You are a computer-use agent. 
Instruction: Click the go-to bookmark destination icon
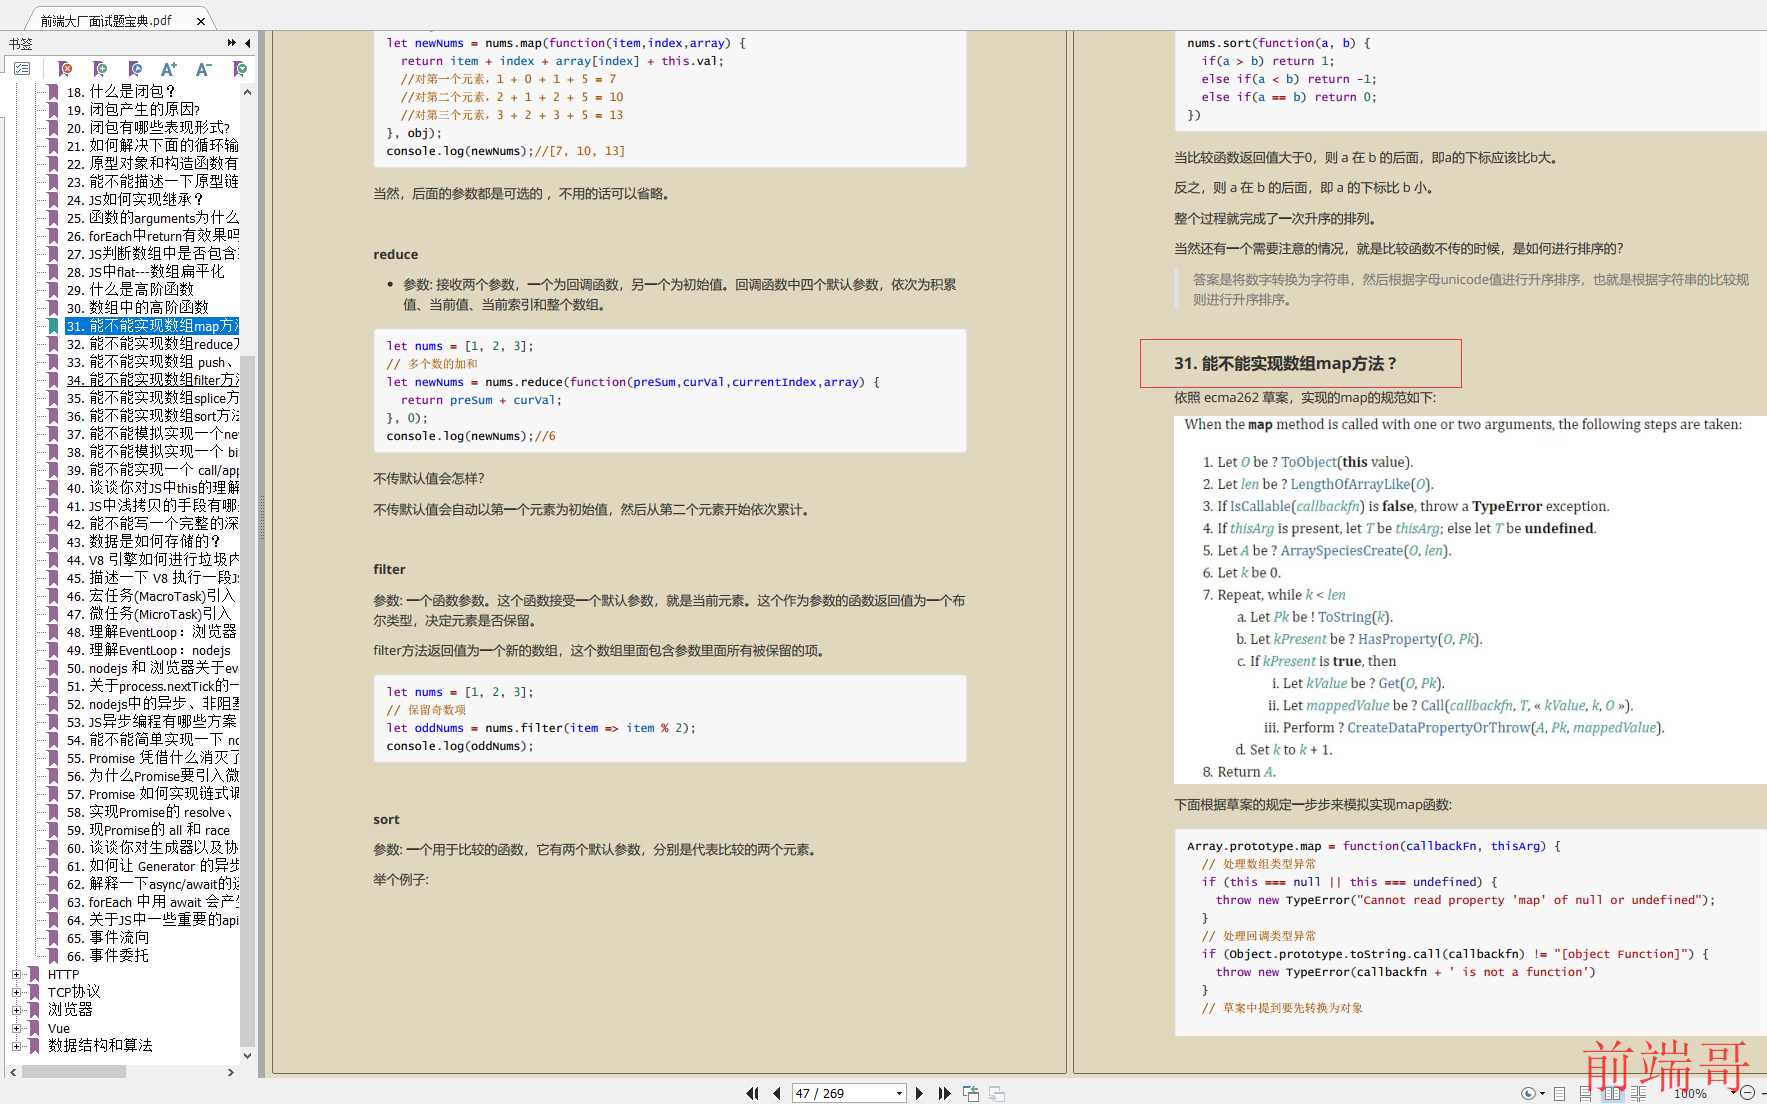(135, 69)
